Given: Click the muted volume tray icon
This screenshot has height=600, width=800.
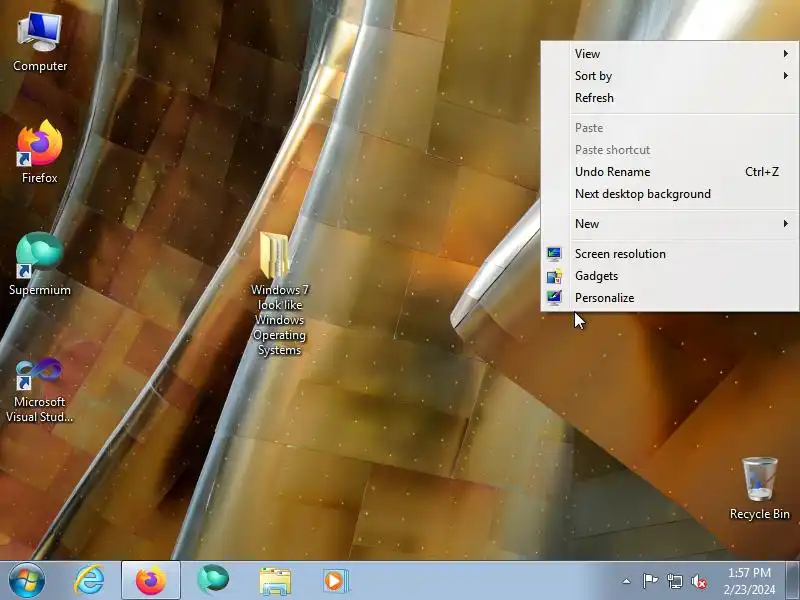Looking at the screenshot, I should coord(698,581).
